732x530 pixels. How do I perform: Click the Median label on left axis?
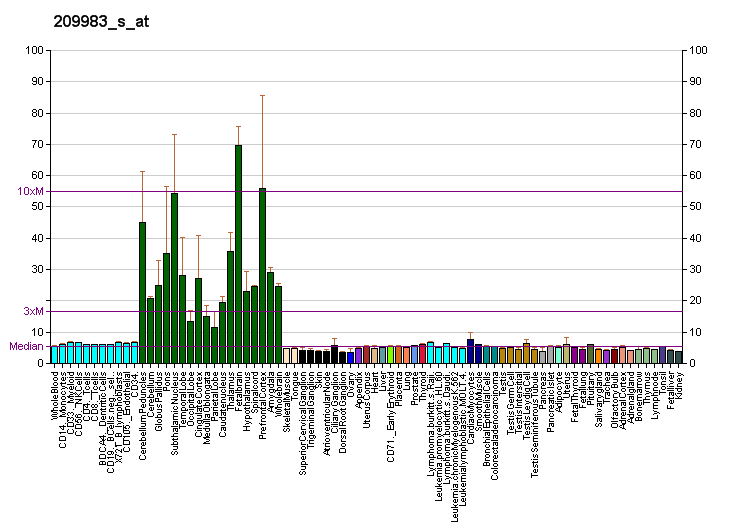(x=26, y=346)
